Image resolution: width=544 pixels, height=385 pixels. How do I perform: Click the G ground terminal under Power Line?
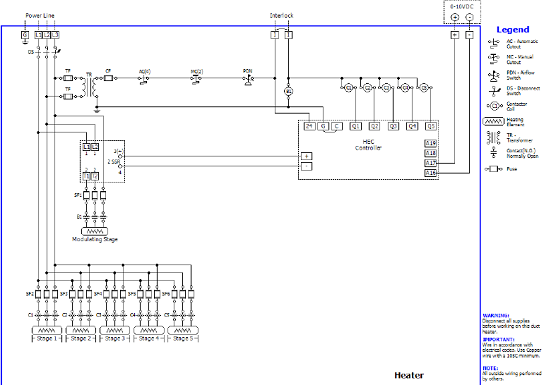(x=25, y=35)
